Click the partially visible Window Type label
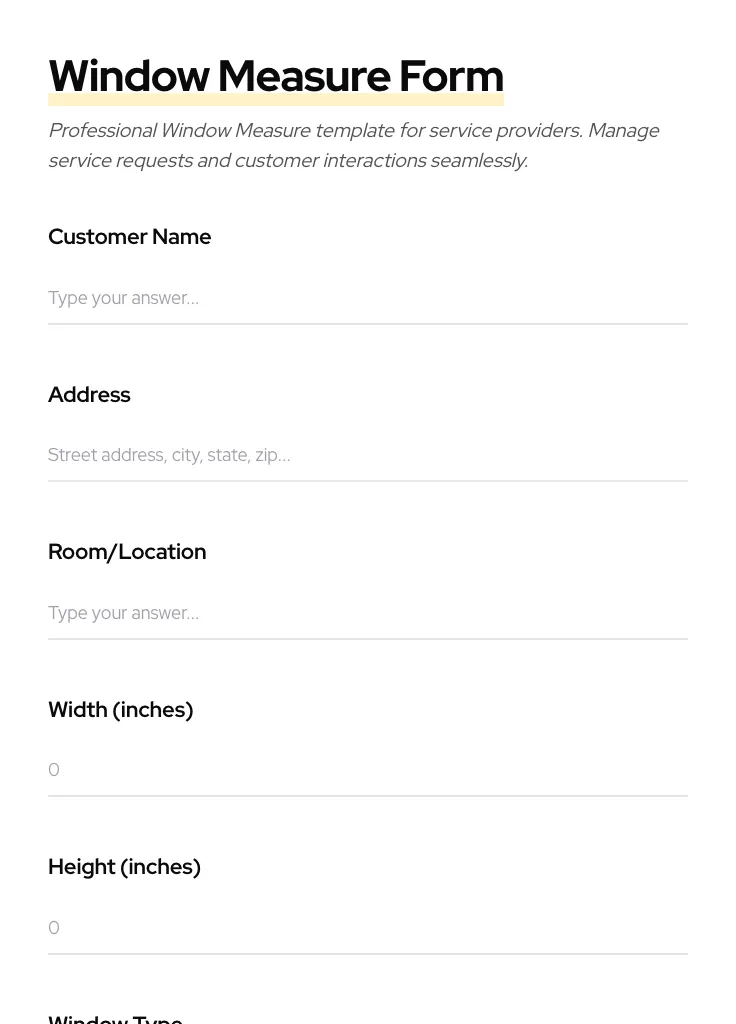This screenshot has width=736, height=1024. (x=115, y=1017)
